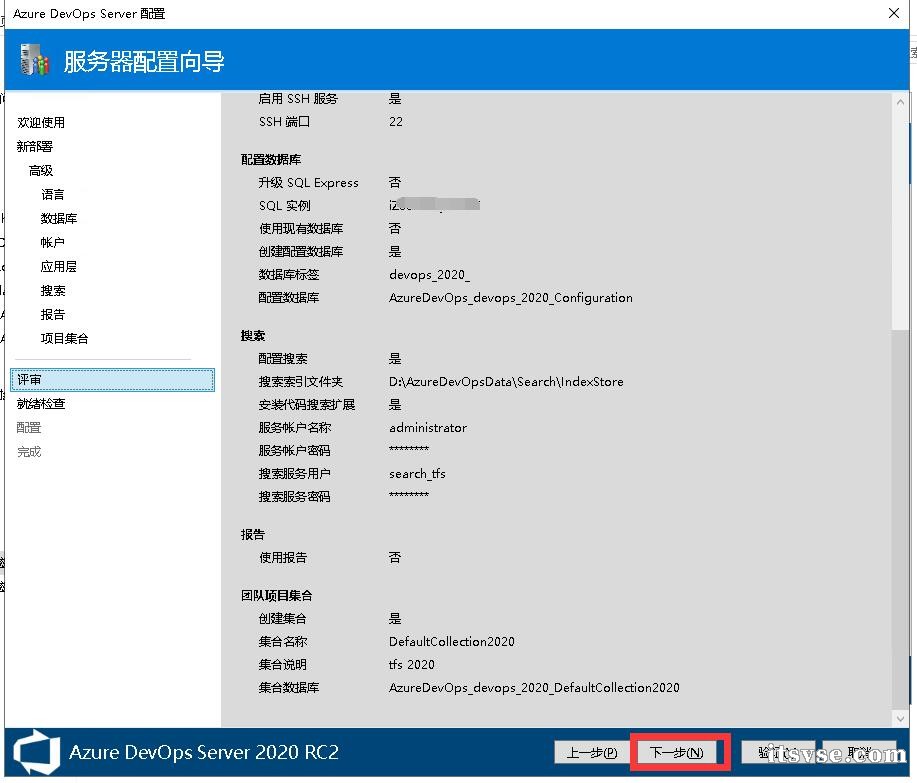Select 就绪检查 in the sidebar

pyautogui.click(x=41, y=404)
